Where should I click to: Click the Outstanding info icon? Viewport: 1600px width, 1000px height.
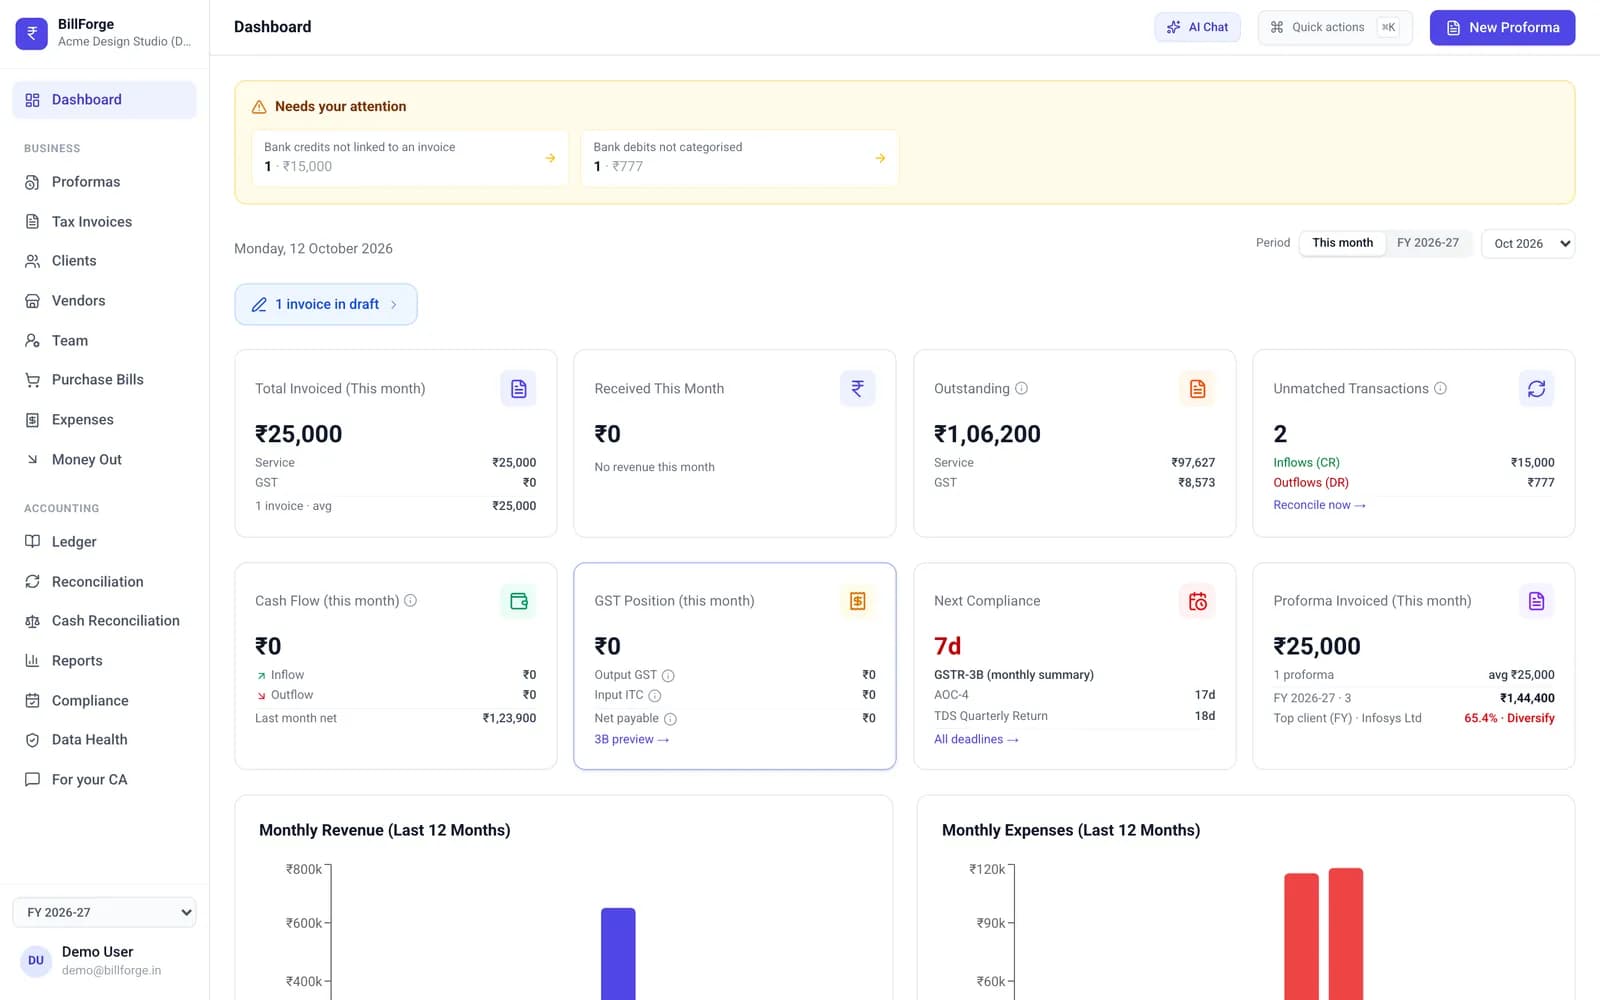click(x=1021, y=388)
